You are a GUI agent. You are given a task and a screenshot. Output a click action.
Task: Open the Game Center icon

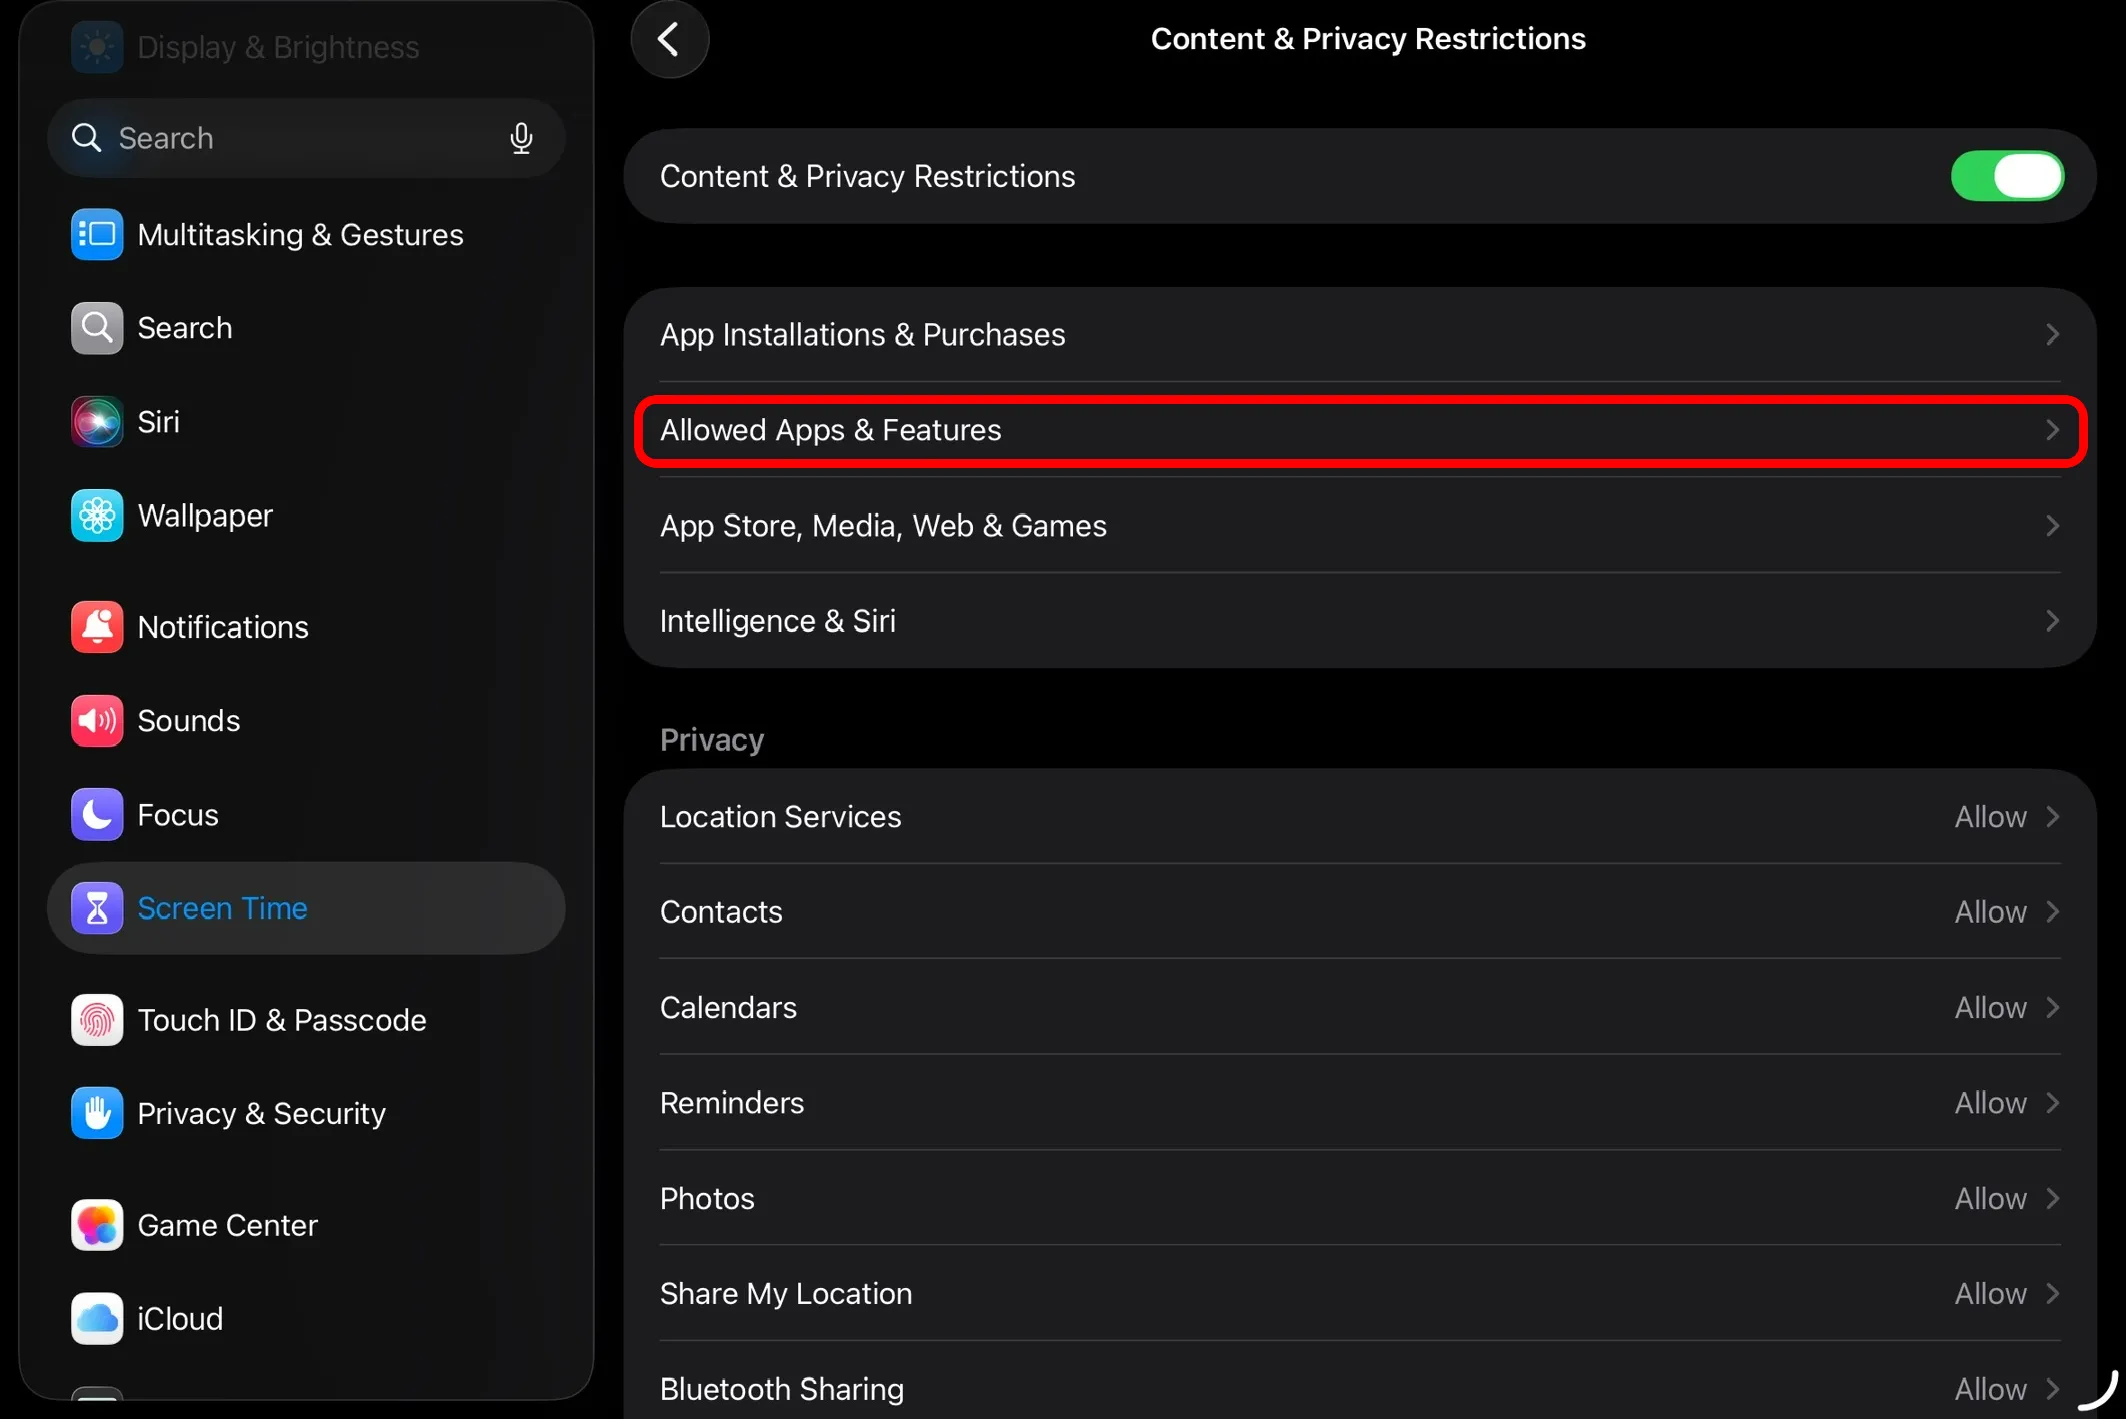(x=97, y=1225)
